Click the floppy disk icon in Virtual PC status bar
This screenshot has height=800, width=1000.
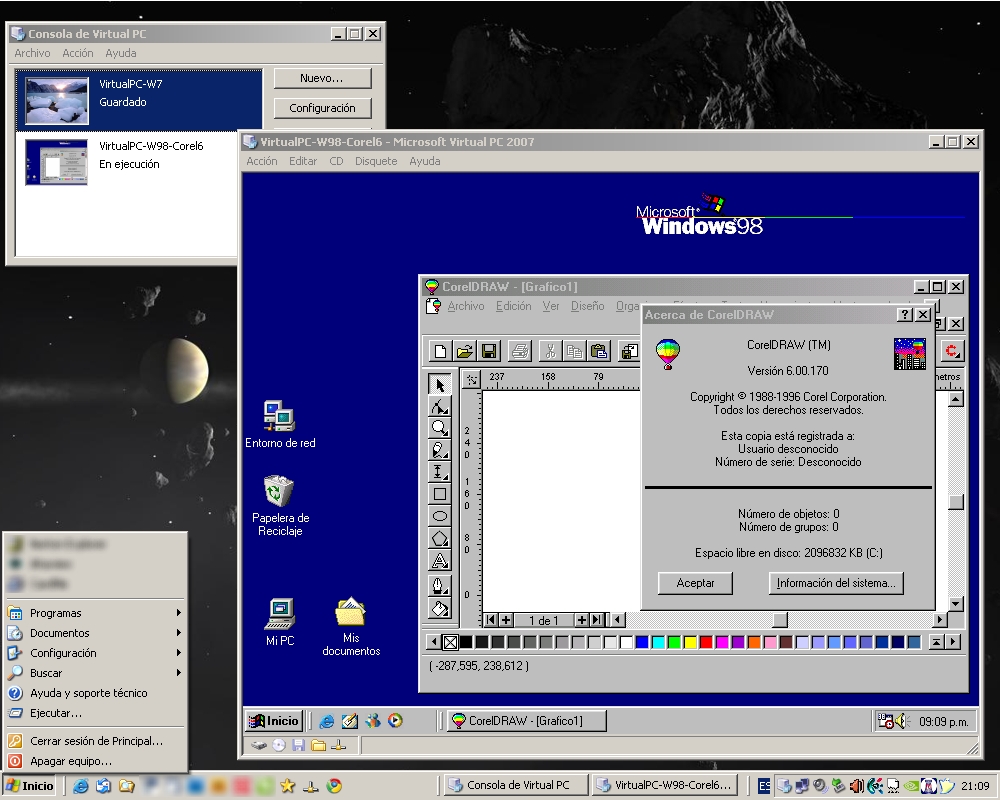coord(298,744)
